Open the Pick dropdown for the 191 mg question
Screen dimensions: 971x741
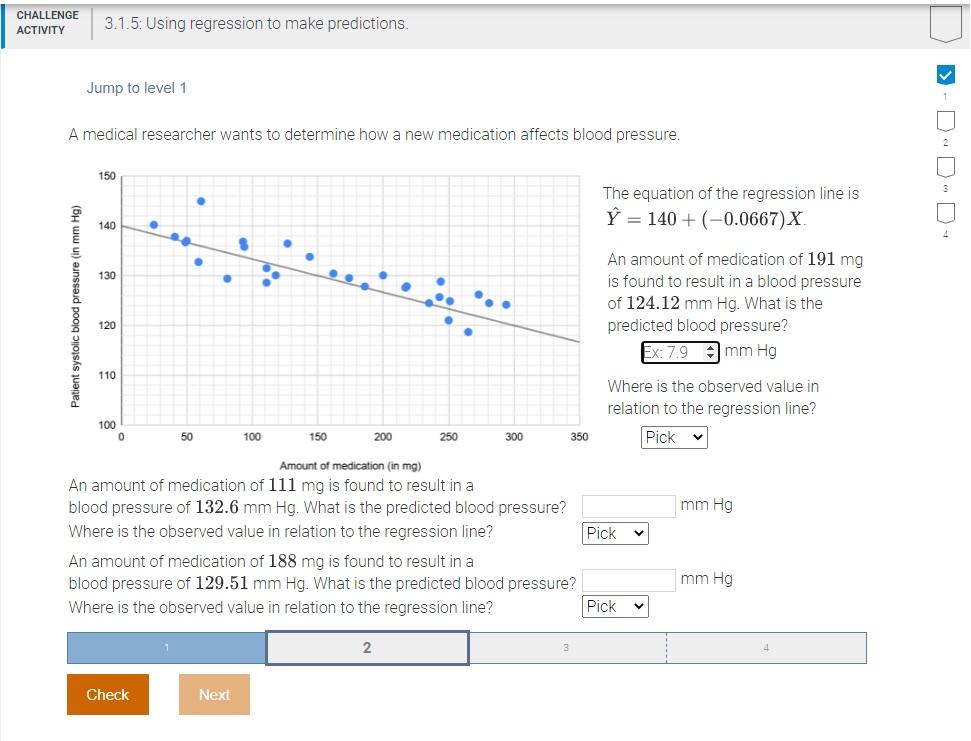pos(673,437)
